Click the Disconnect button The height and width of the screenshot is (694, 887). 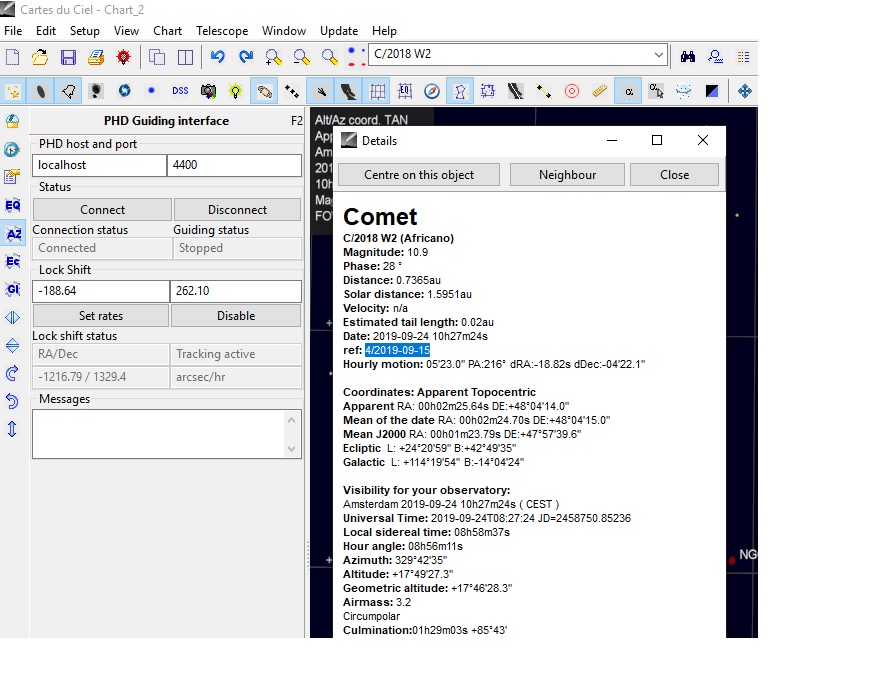pos(237,209)
